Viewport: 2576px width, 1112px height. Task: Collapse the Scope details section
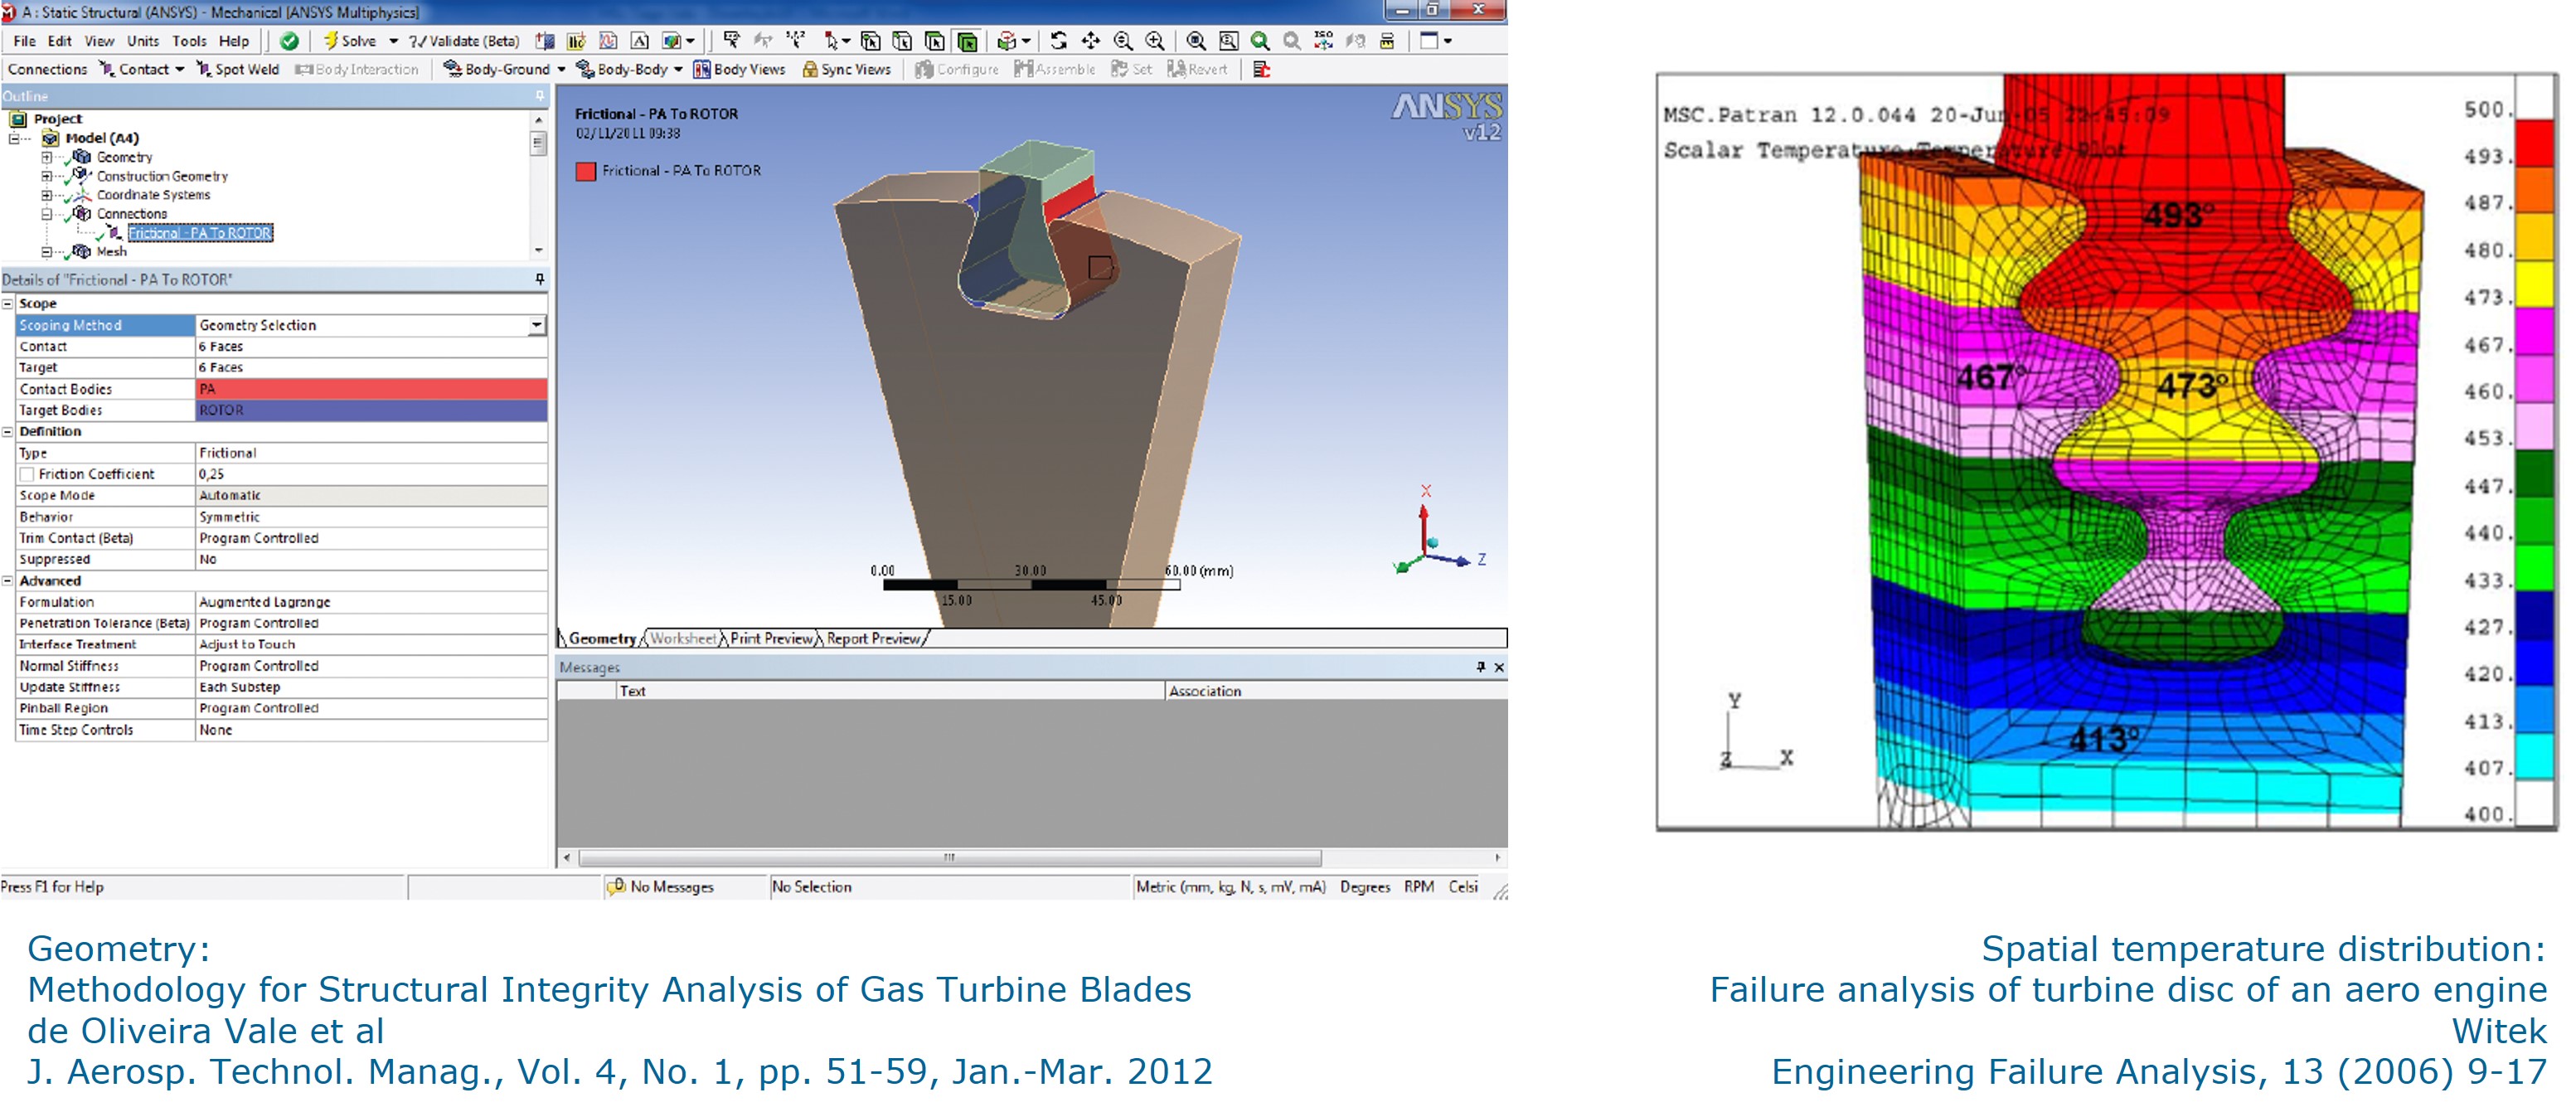pyautogui.click(x=8, y=304)
